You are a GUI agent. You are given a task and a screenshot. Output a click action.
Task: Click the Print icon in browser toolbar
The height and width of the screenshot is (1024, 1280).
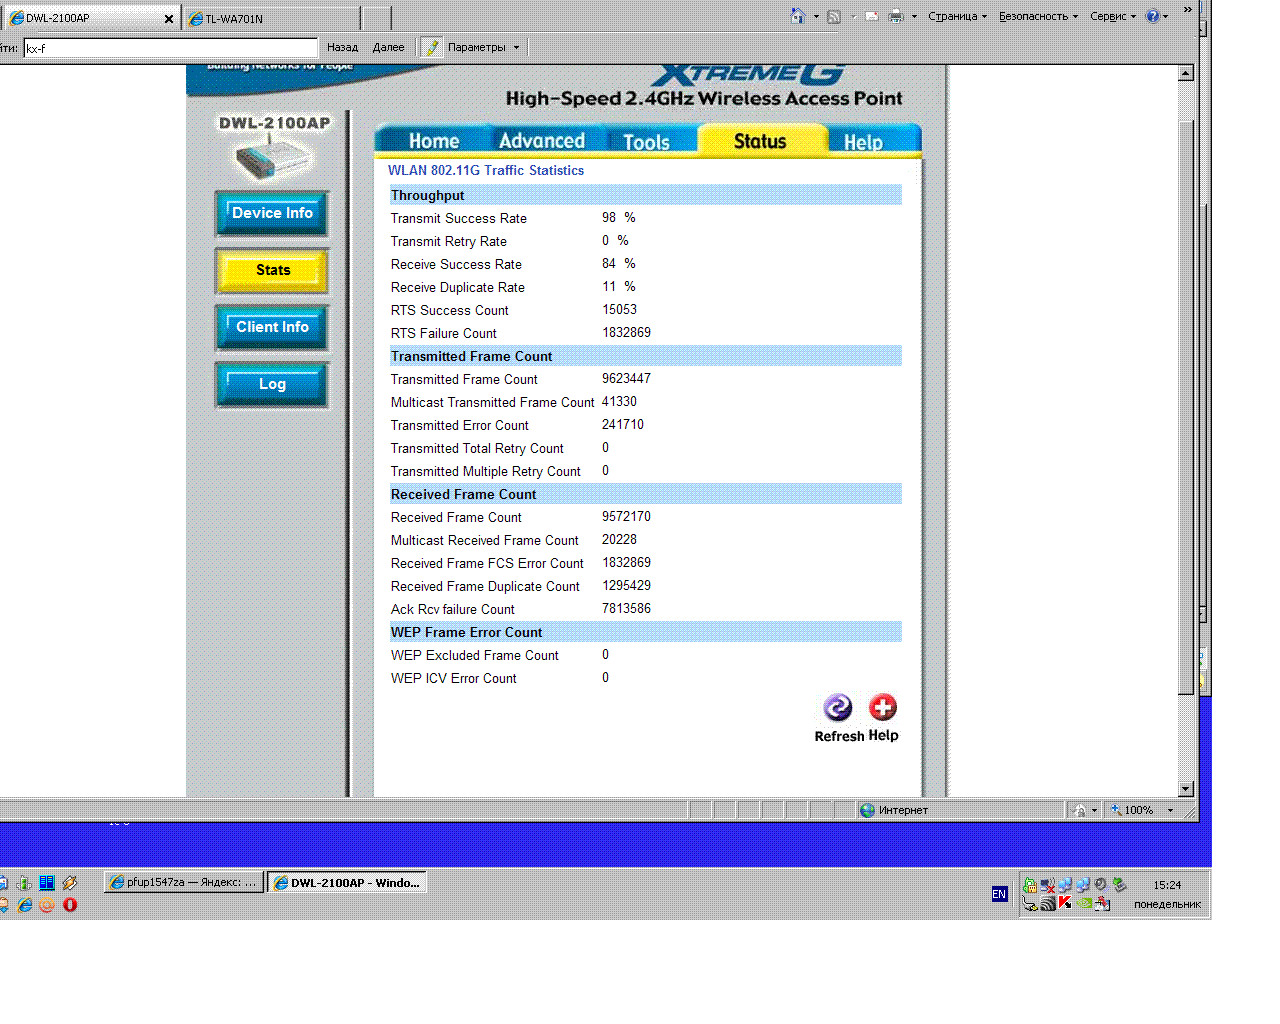[896, 16]
